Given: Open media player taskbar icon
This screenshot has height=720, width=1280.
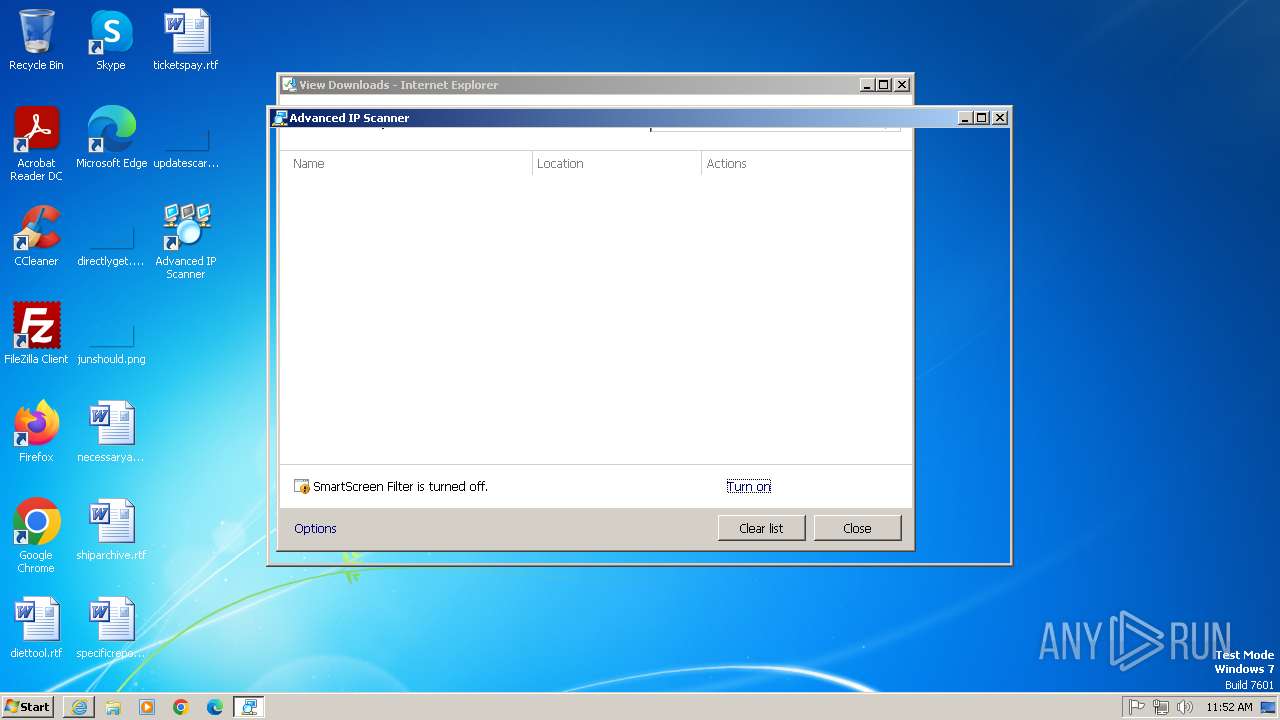Looking at the screenshot, I should [x=147, y=707].
